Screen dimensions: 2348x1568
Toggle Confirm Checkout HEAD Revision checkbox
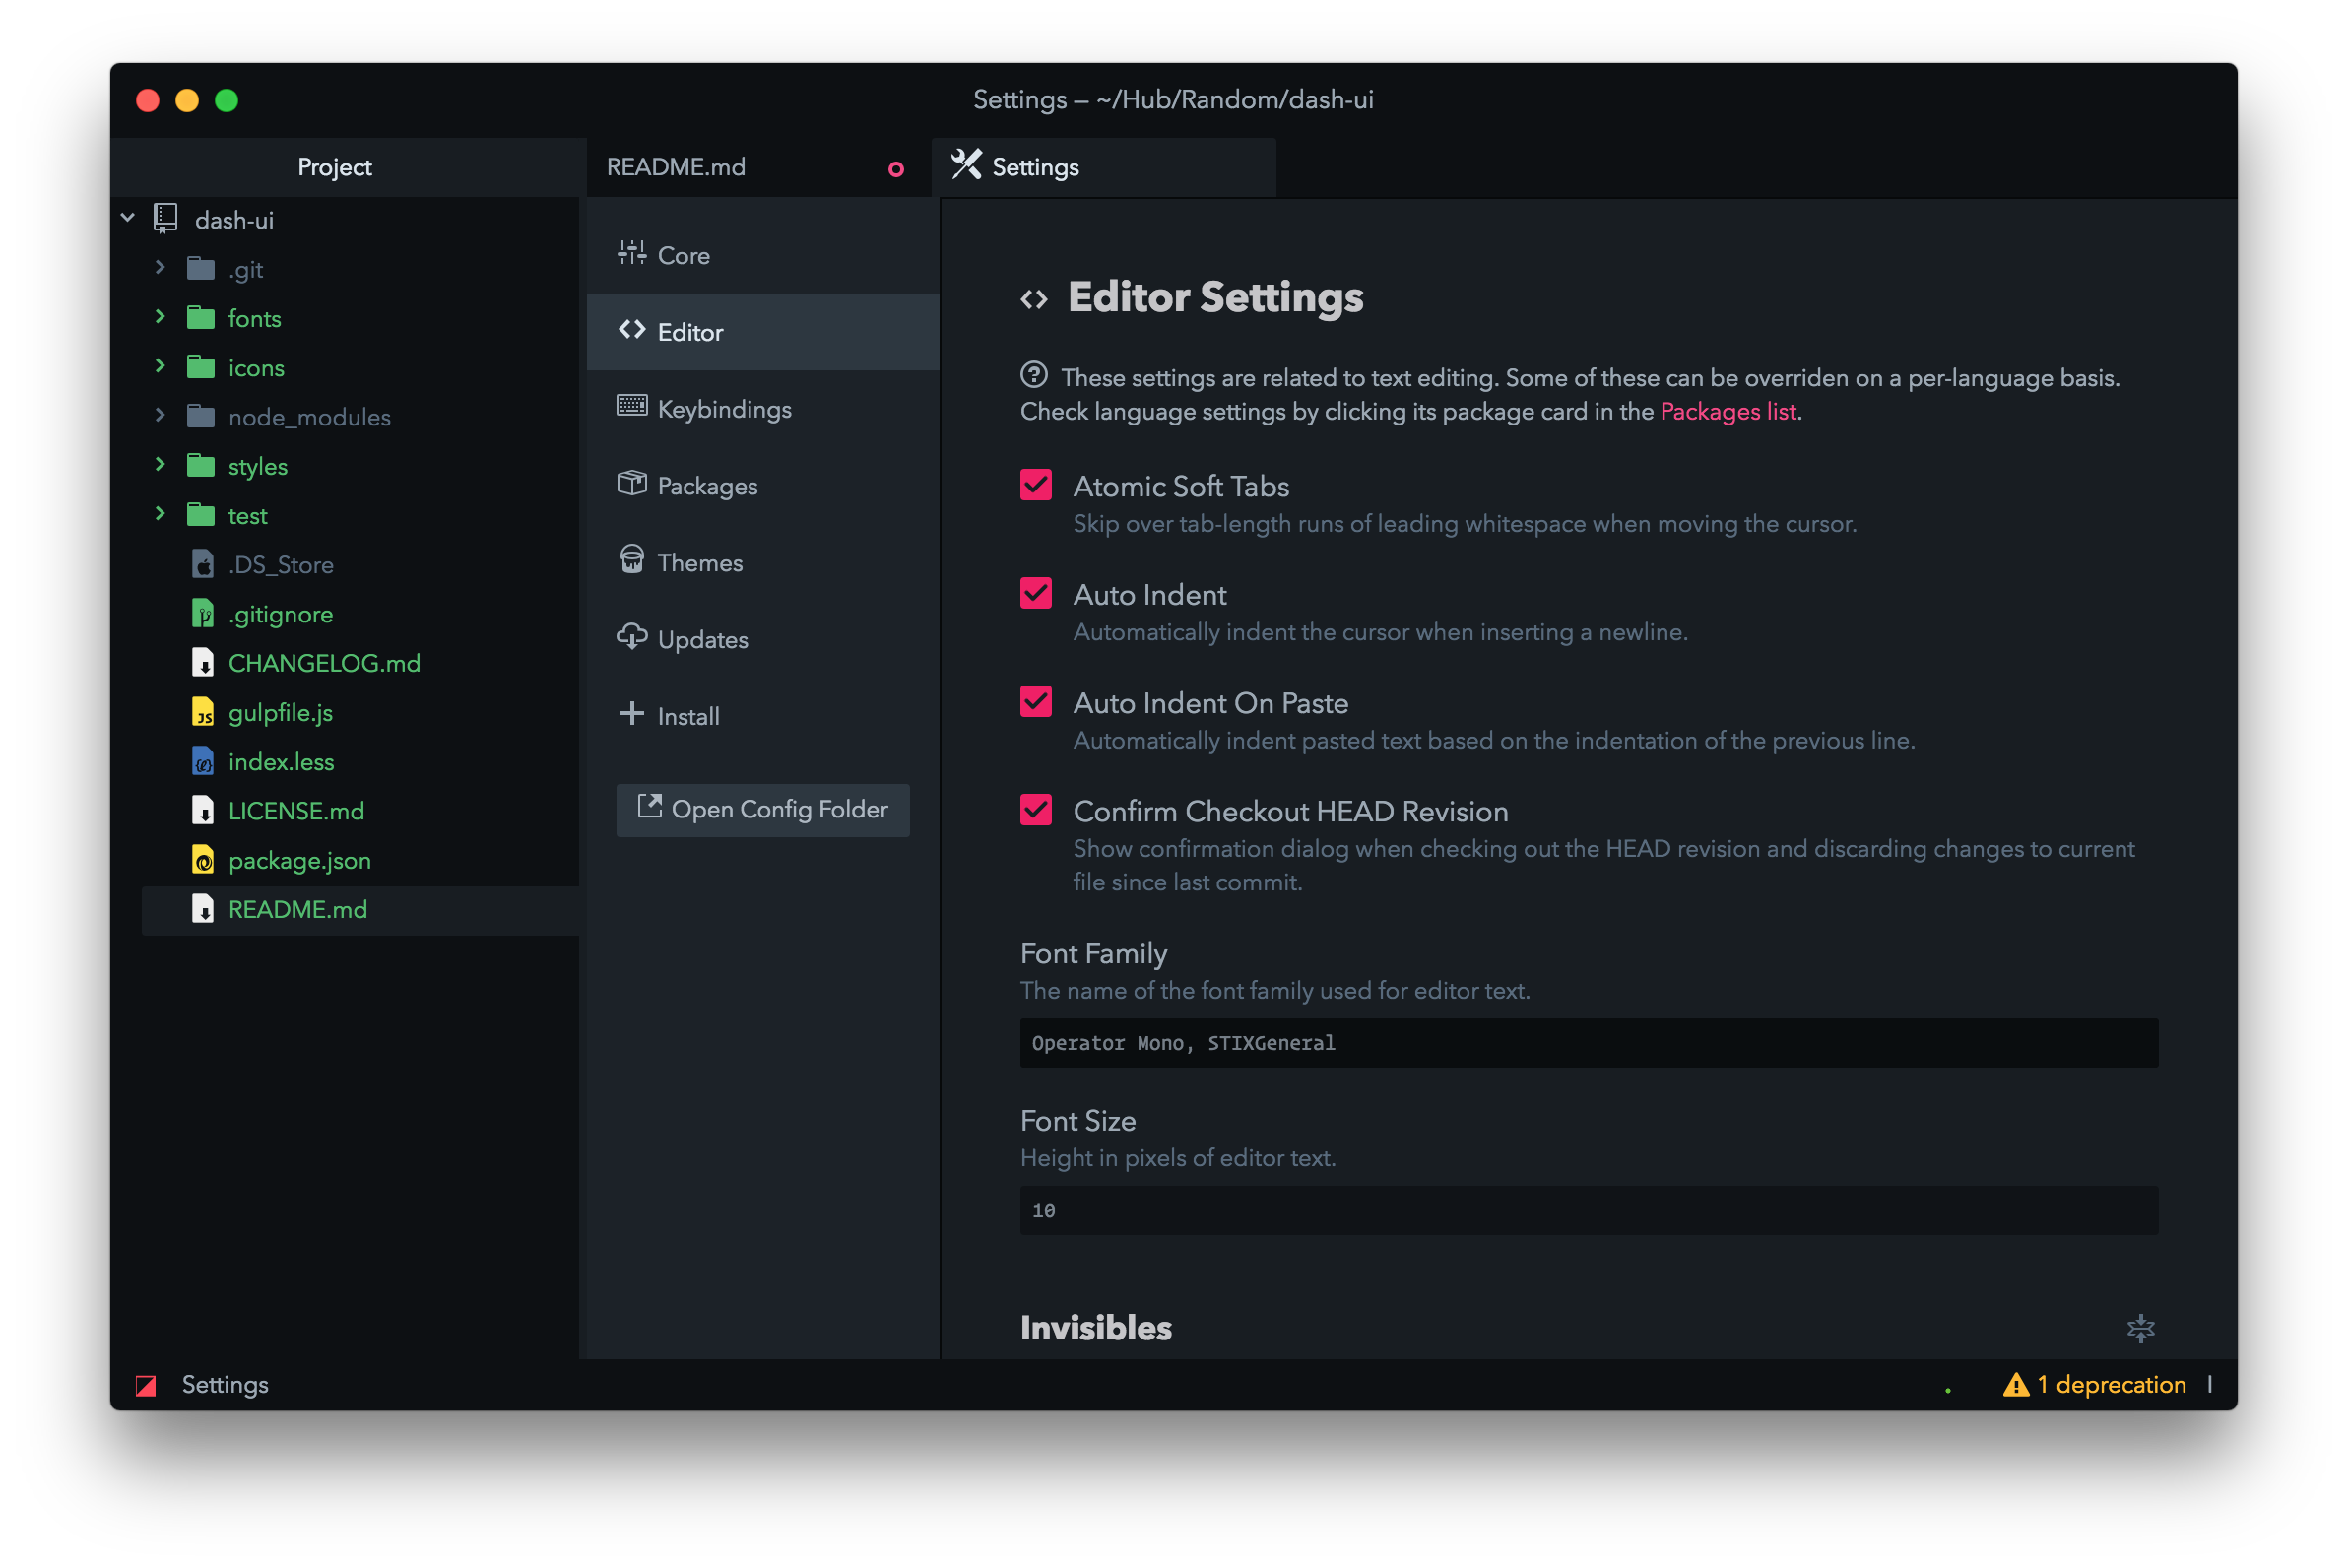[1036, 810]
